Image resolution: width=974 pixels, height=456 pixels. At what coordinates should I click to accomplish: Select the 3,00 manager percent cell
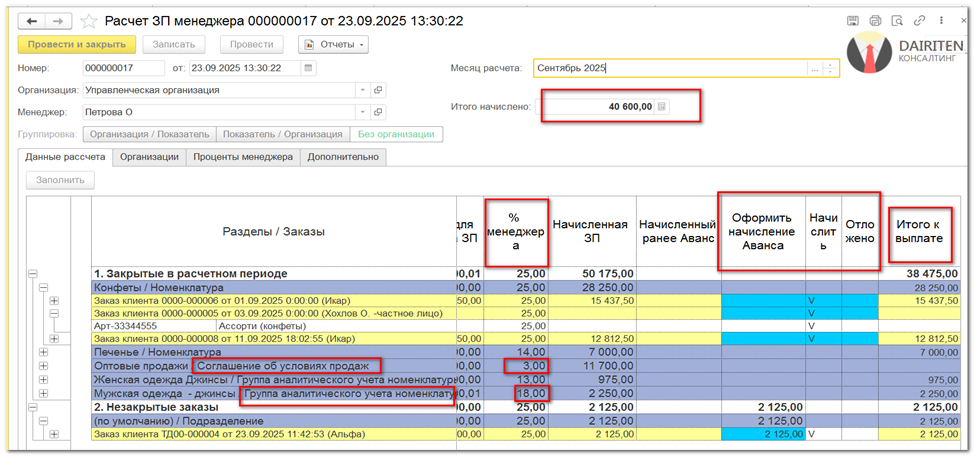coord(517,365)
